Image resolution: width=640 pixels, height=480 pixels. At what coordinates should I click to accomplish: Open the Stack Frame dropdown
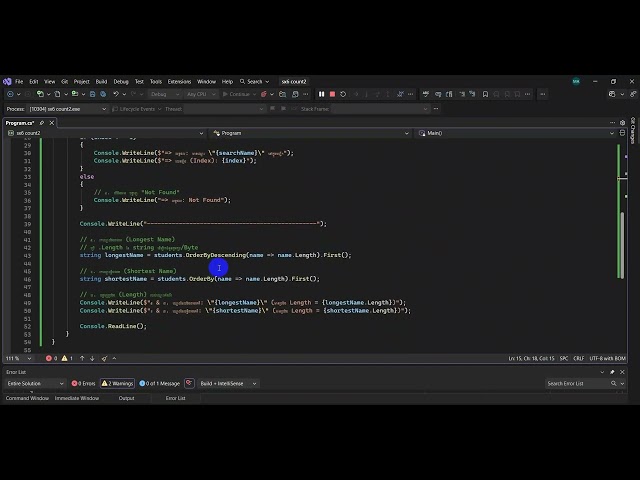380,109
